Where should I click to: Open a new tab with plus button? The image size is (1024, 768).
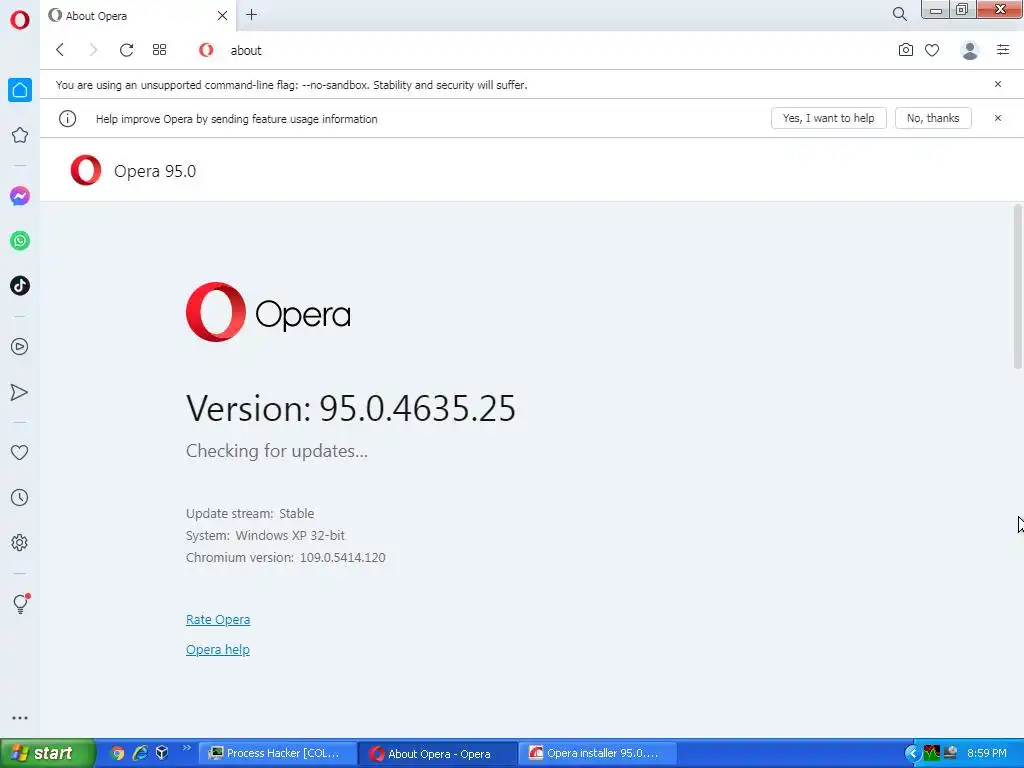pyautogui.click(x=251, y=14)
